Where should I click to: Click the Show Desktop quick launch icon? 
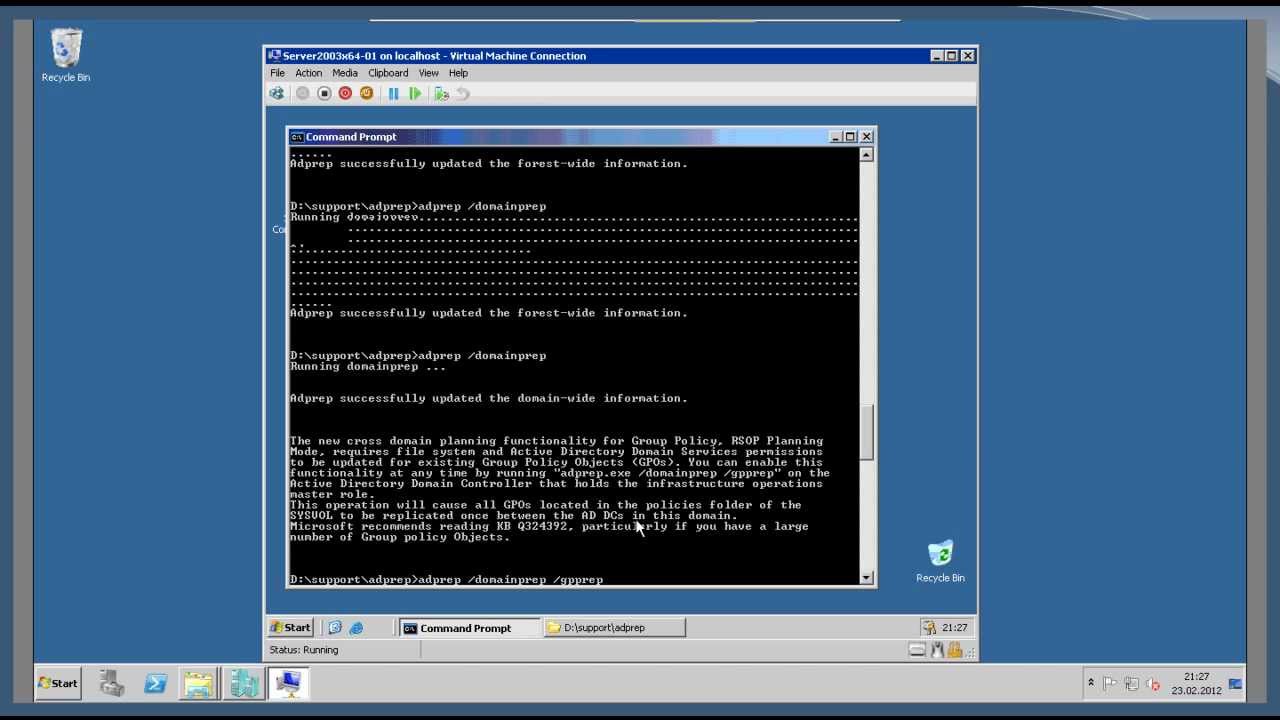(x=335, y=628)
